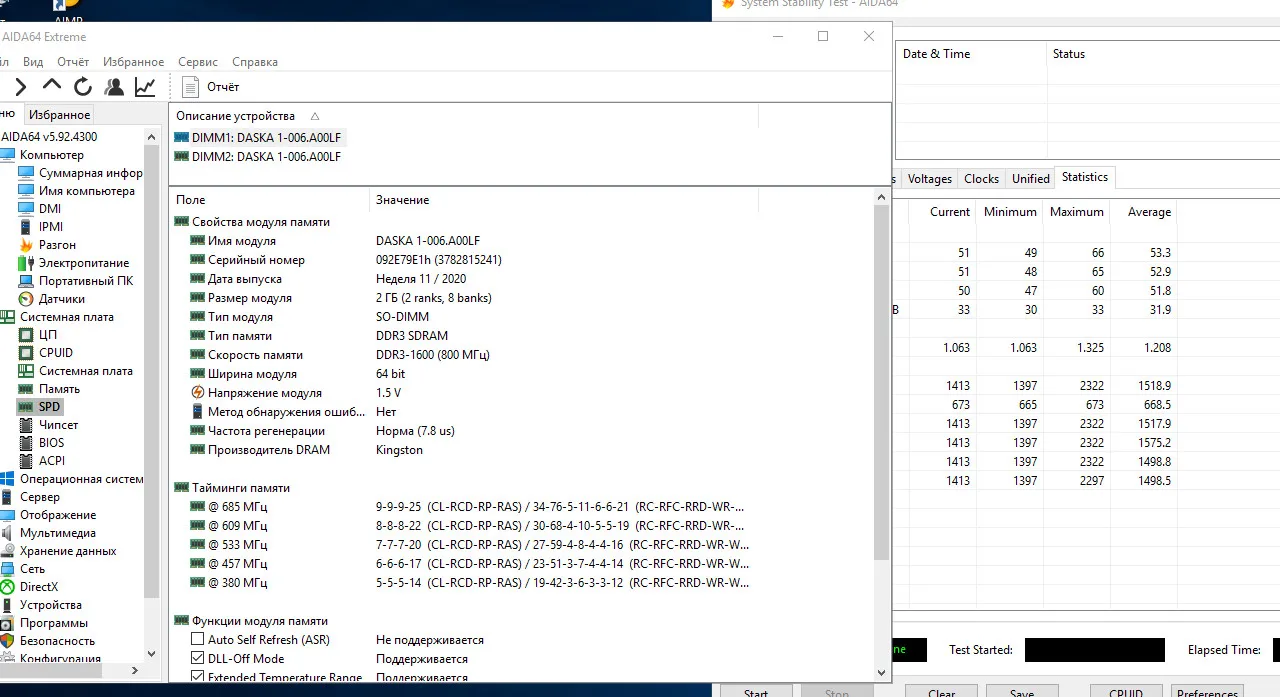Click the Save button in Stability Test
1280x697 pixels.
pyautogui.click(x=1022, y=691)
